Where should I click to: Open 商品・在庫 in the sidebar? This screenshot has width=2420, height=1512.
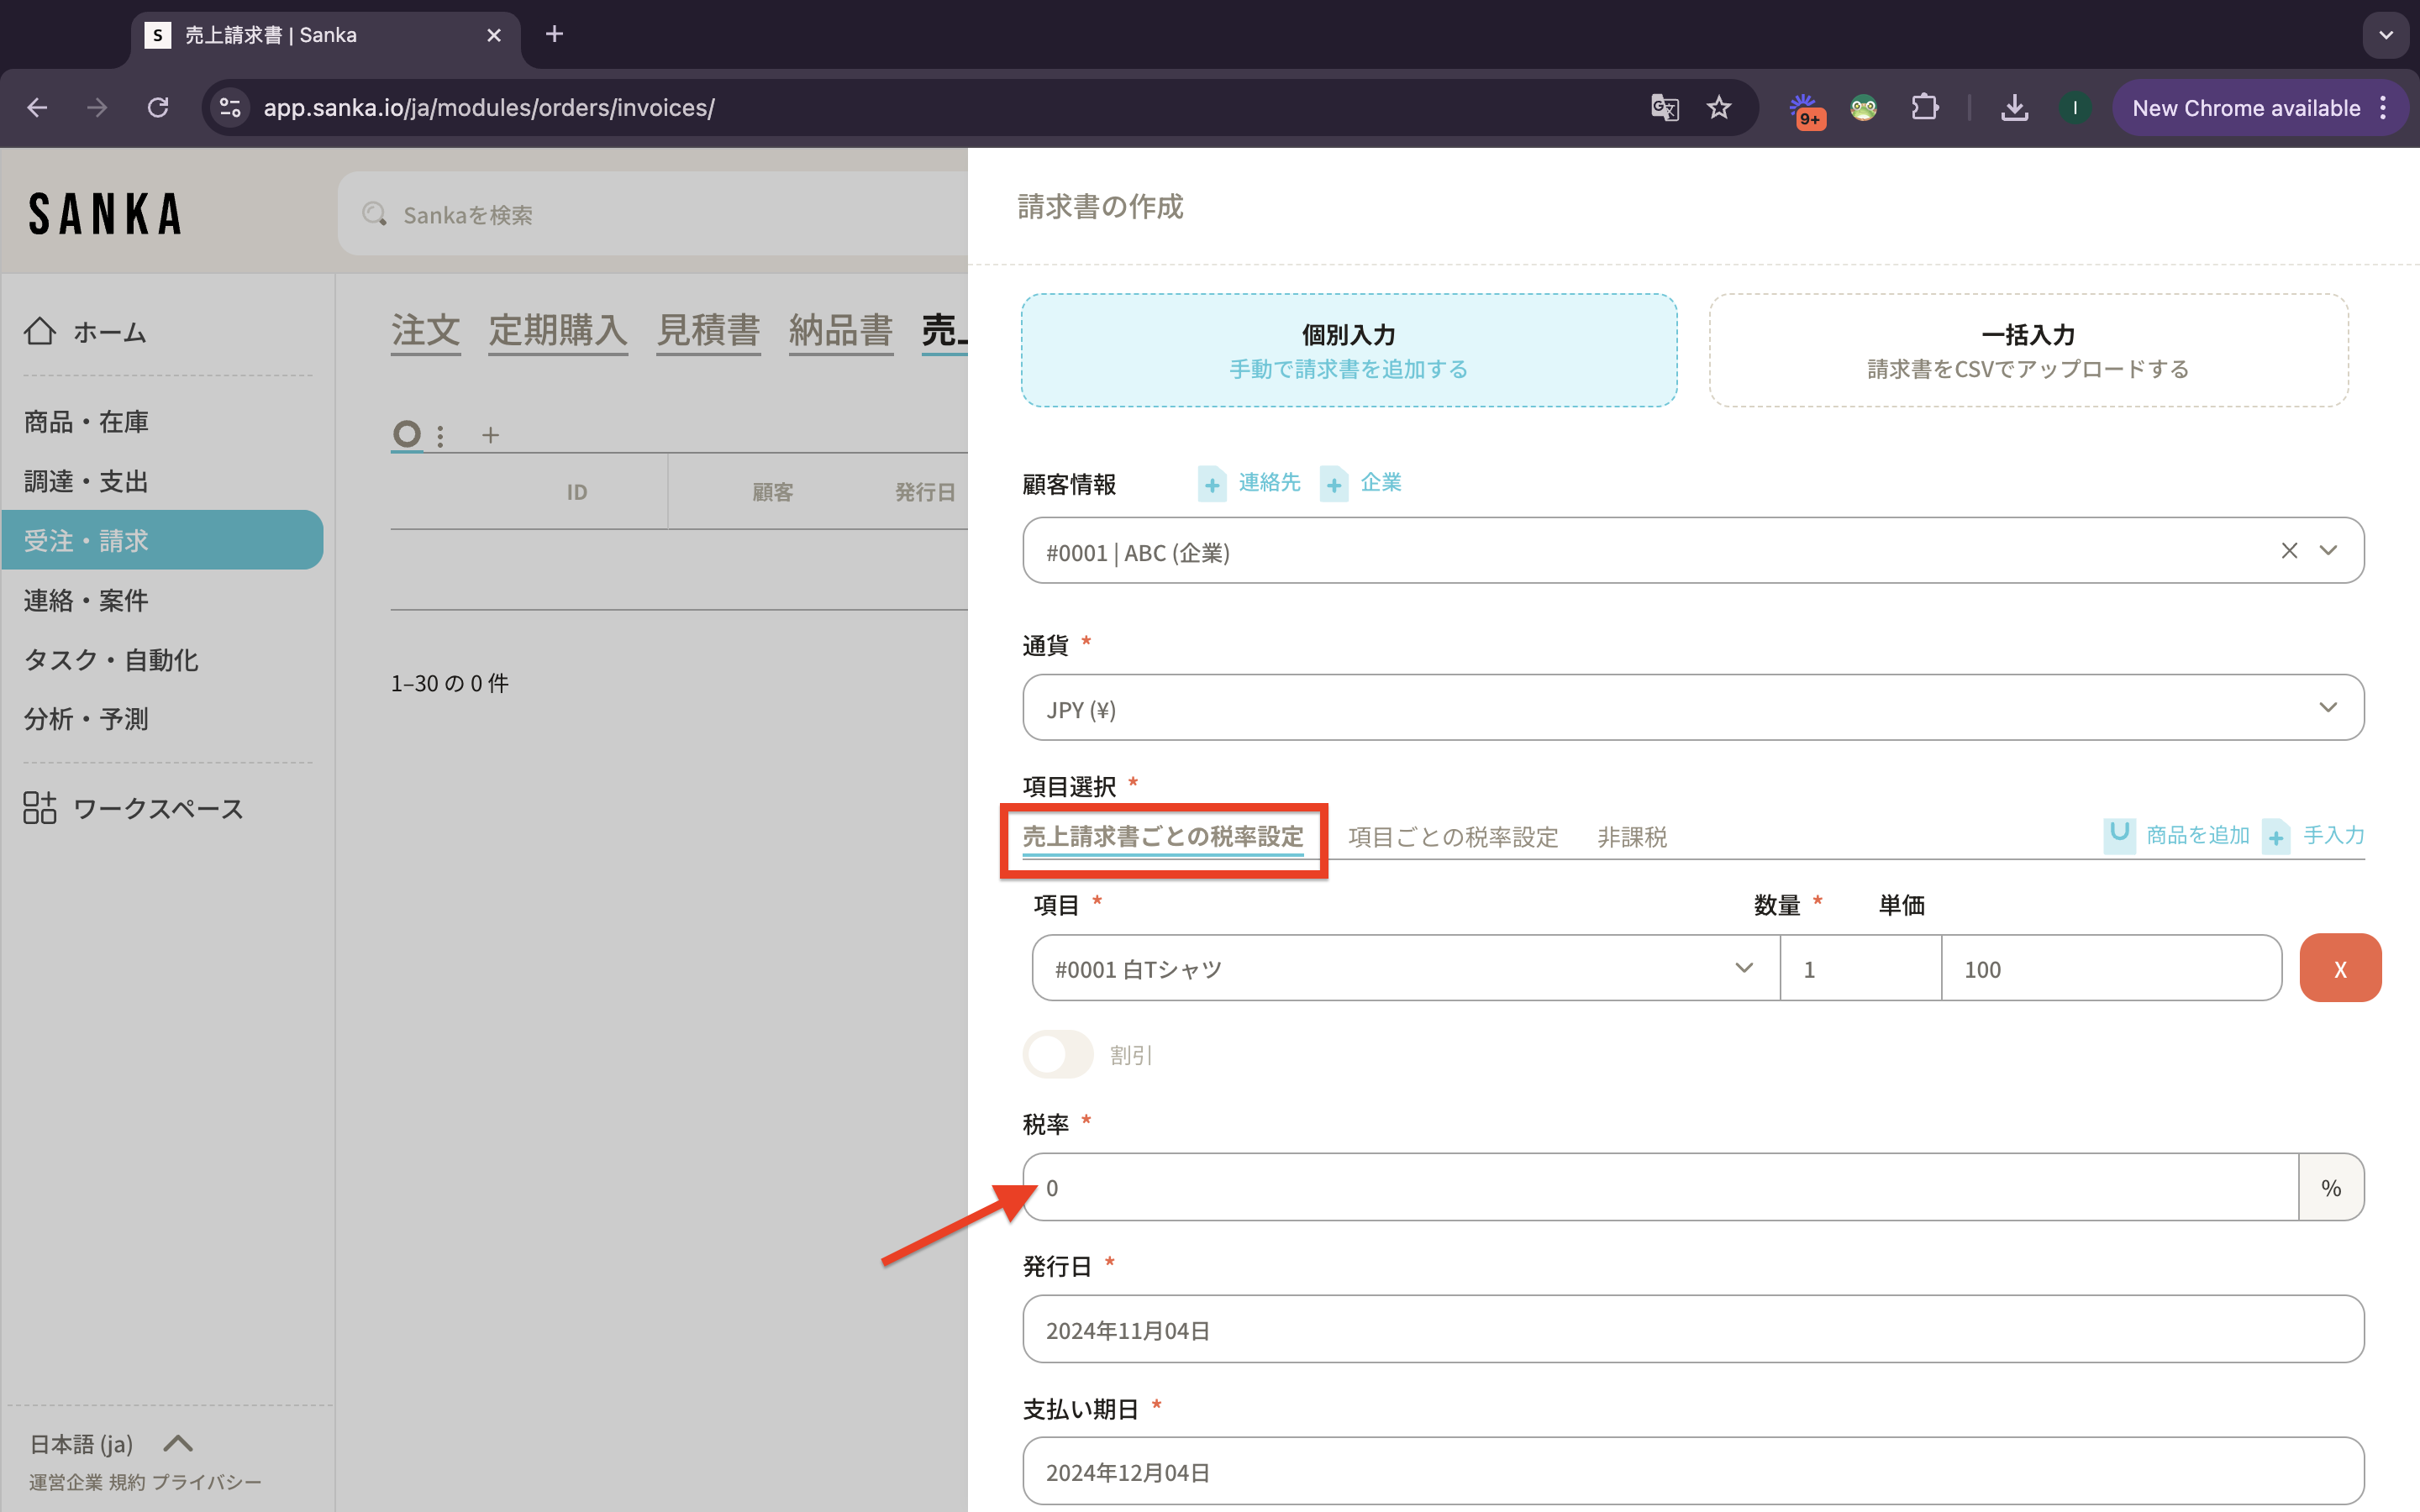[86, 422]
